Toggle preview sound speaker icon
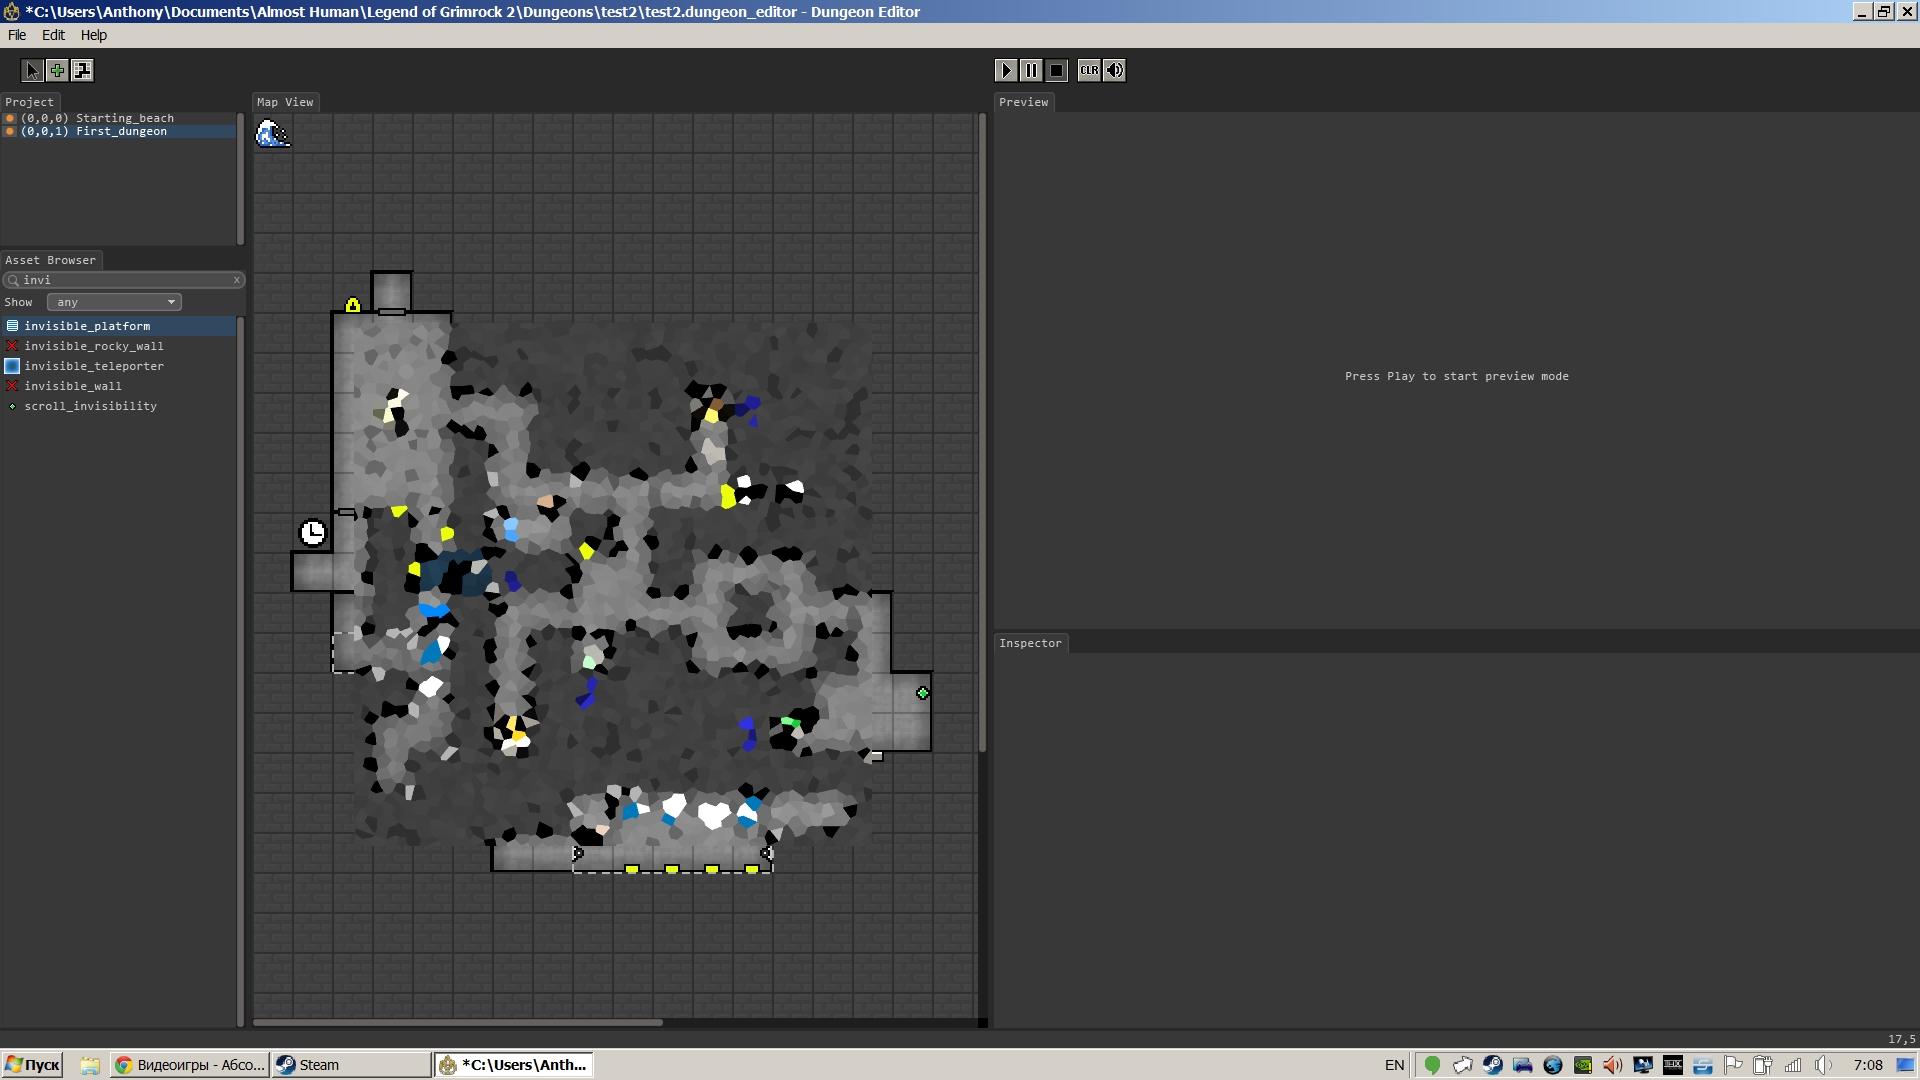Screen dimensions: 1920x1080 pyautogui.click(x=1114, y=70)
